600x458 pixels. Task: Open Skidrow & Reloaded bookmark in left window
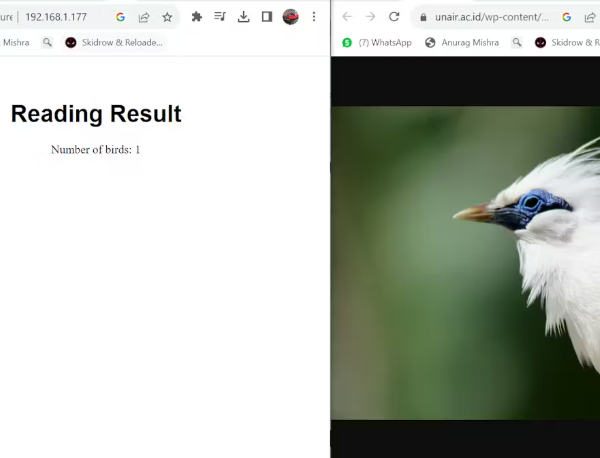114,42
